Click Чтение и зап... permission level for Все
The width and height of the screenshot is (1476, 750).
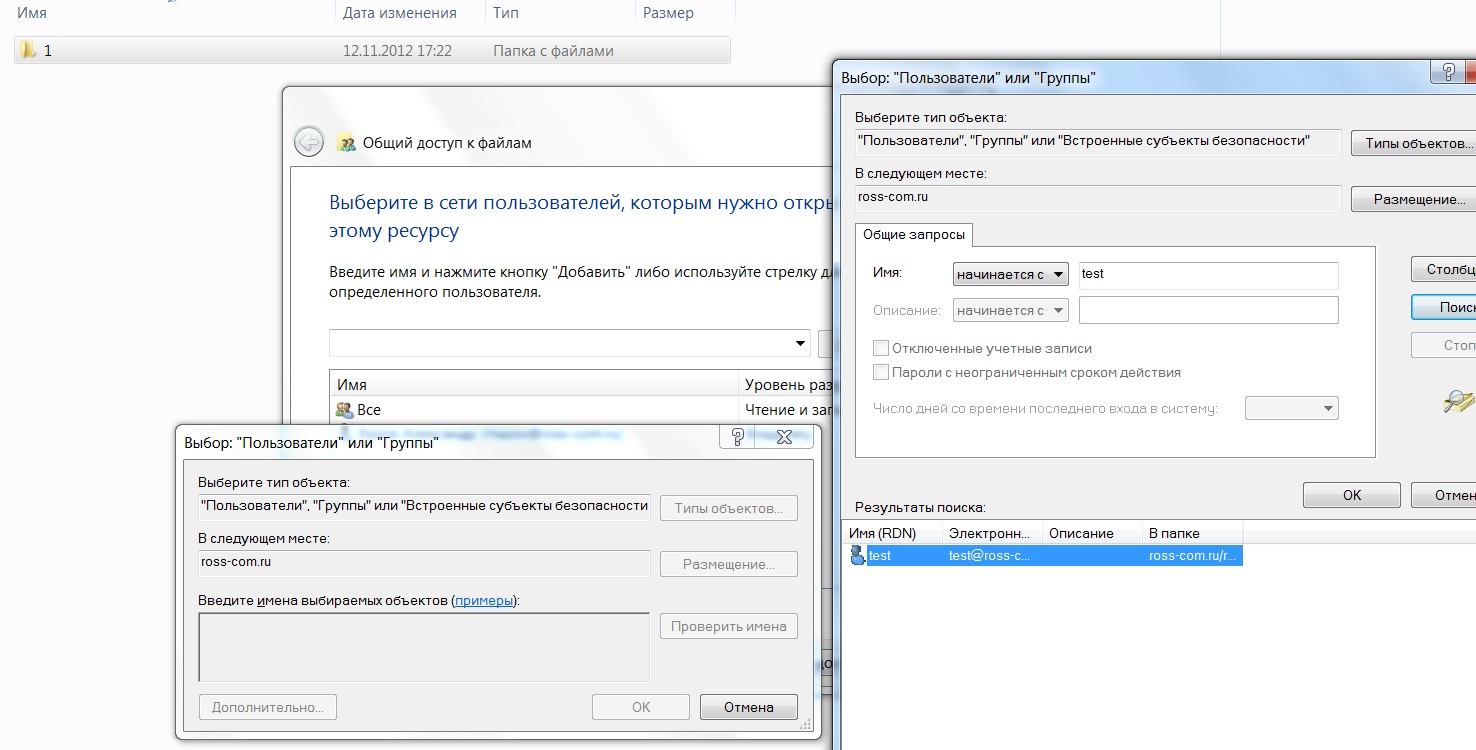coord(787,409)
